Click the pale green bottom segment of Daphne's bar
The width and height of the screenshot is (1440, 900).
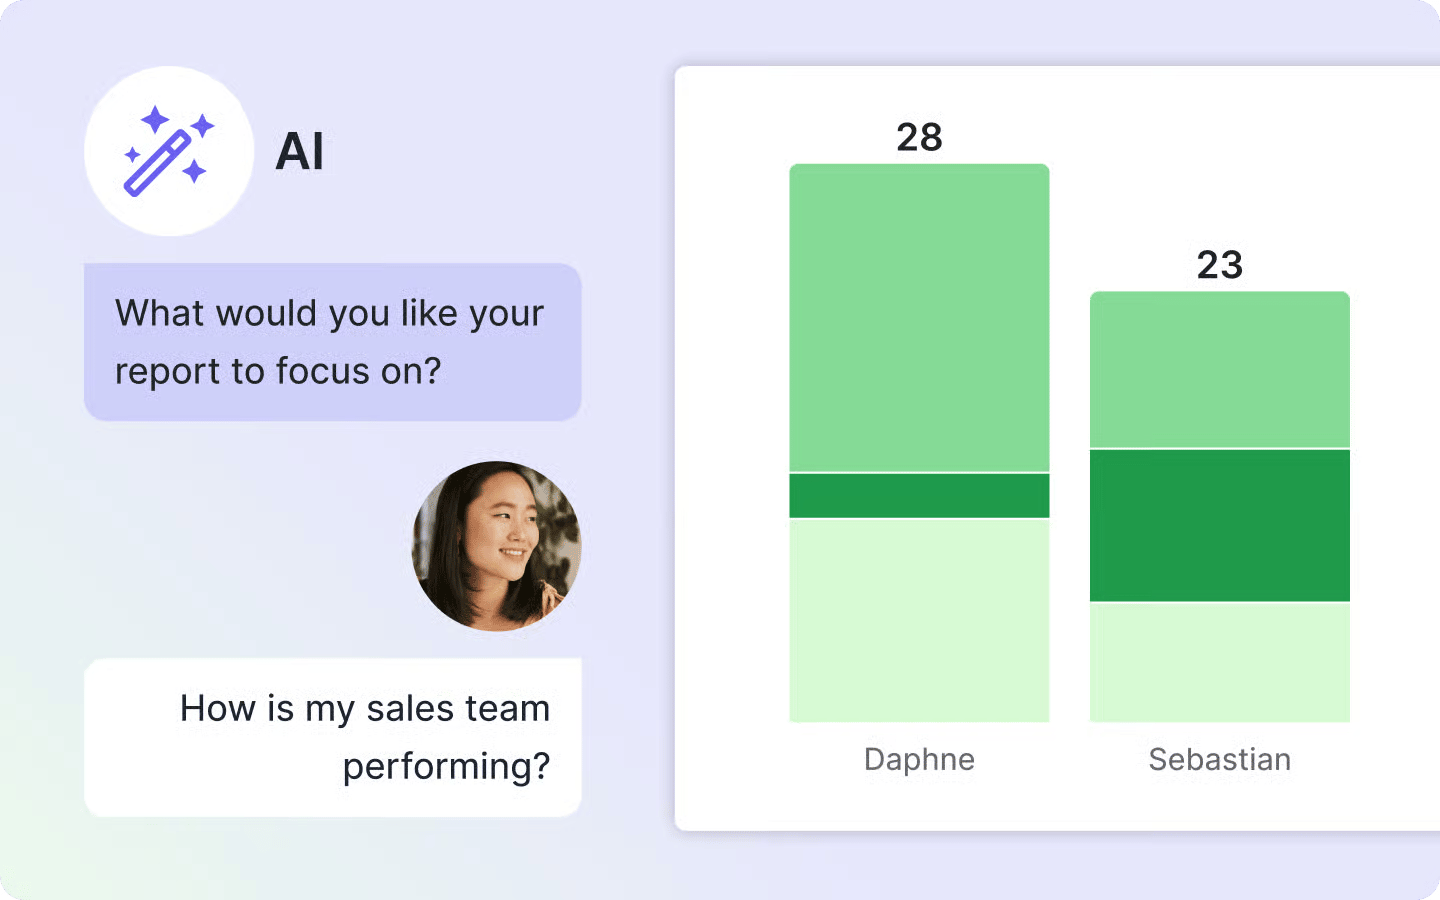click(x=919, y=620)
